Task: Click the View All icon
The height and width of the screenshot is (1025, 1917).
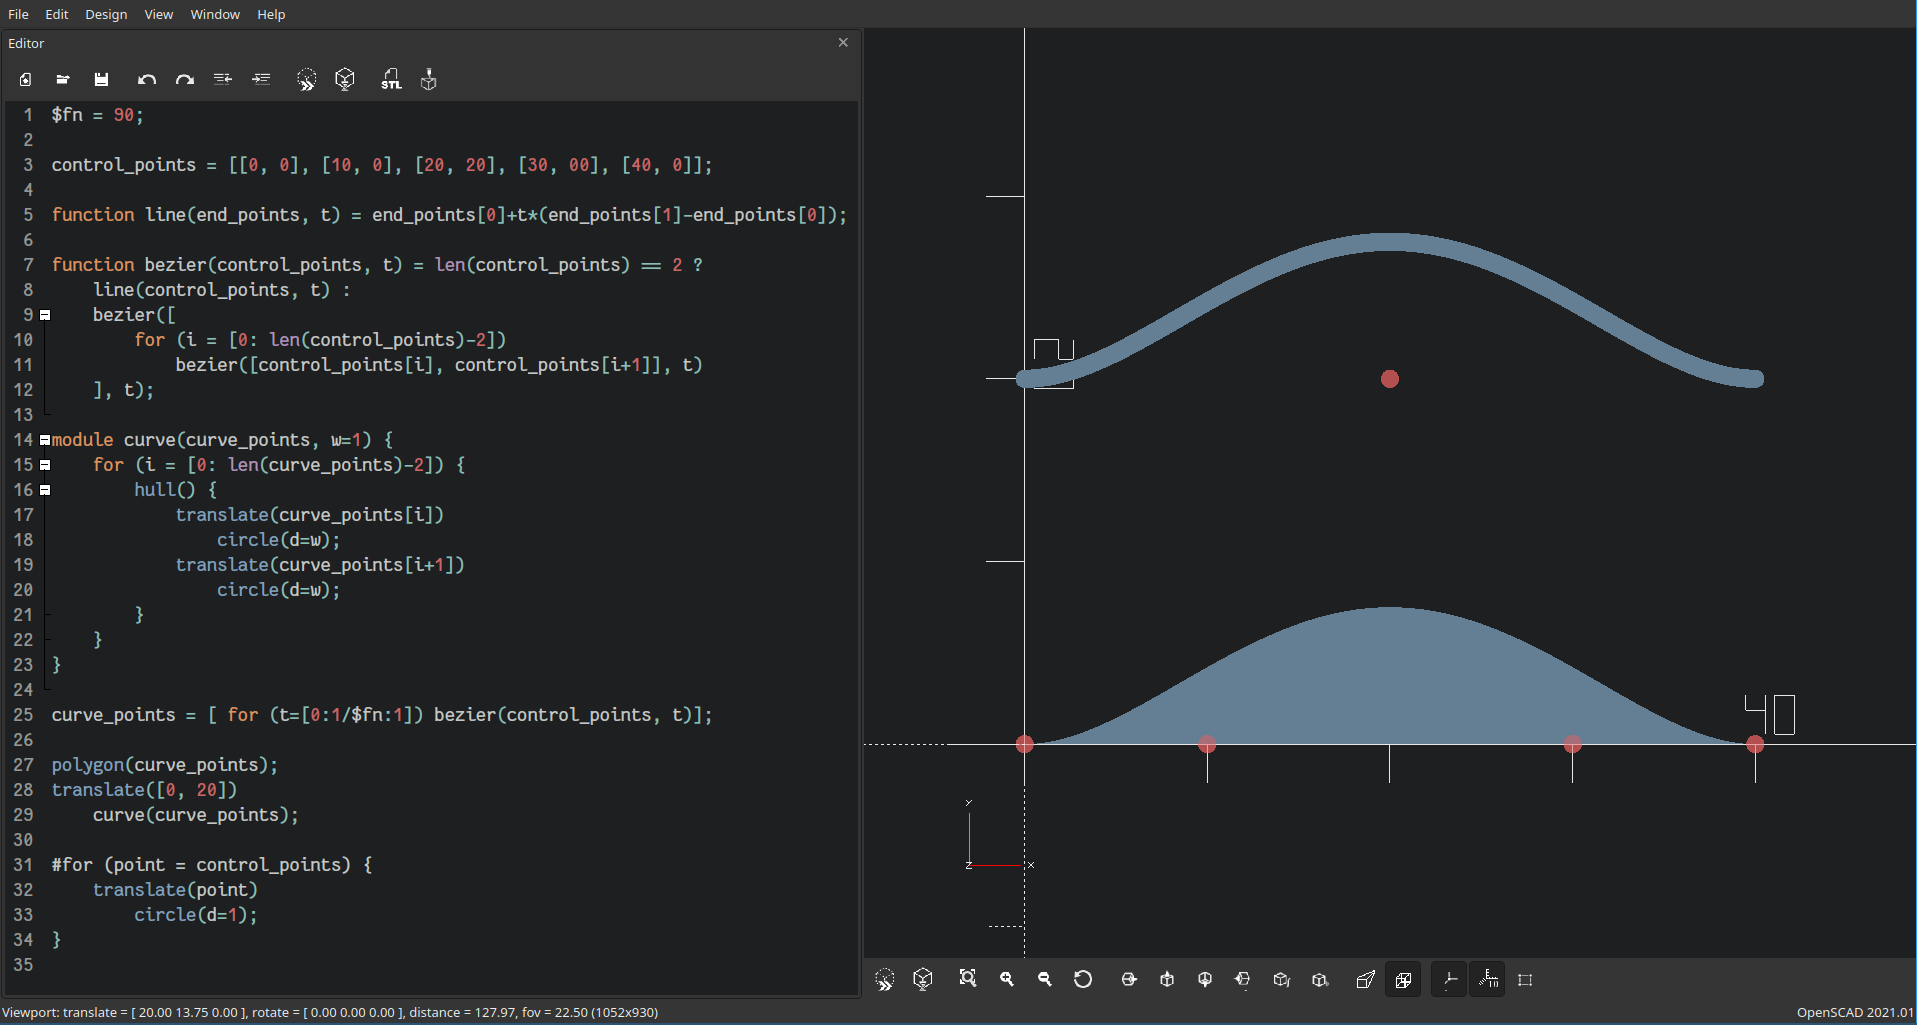Action: click(x=968, y=979)
